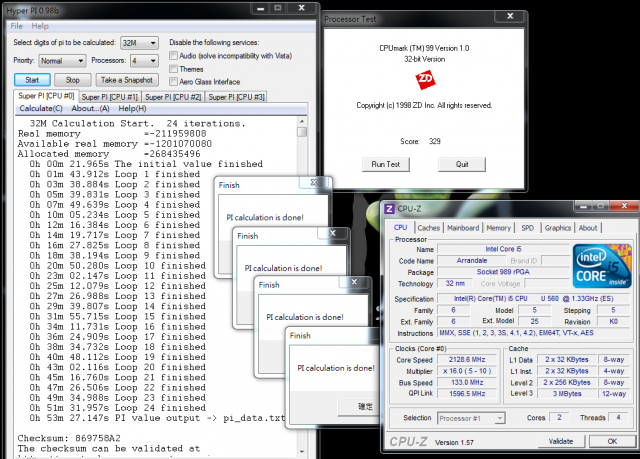
Task: Click the Loop 24 finished log line
Action: [118, 408]
